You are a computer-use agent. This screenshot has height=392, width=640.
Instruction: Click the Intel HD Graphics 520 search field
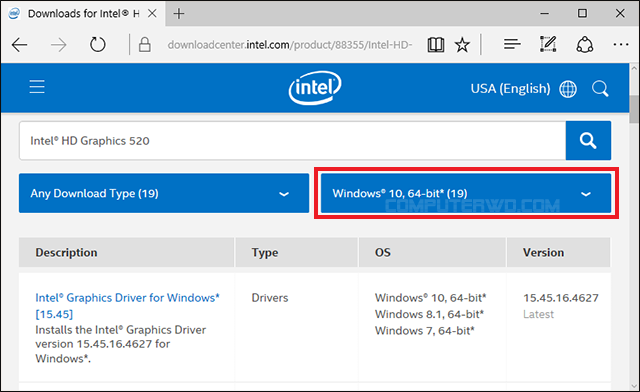click(292, 140)
